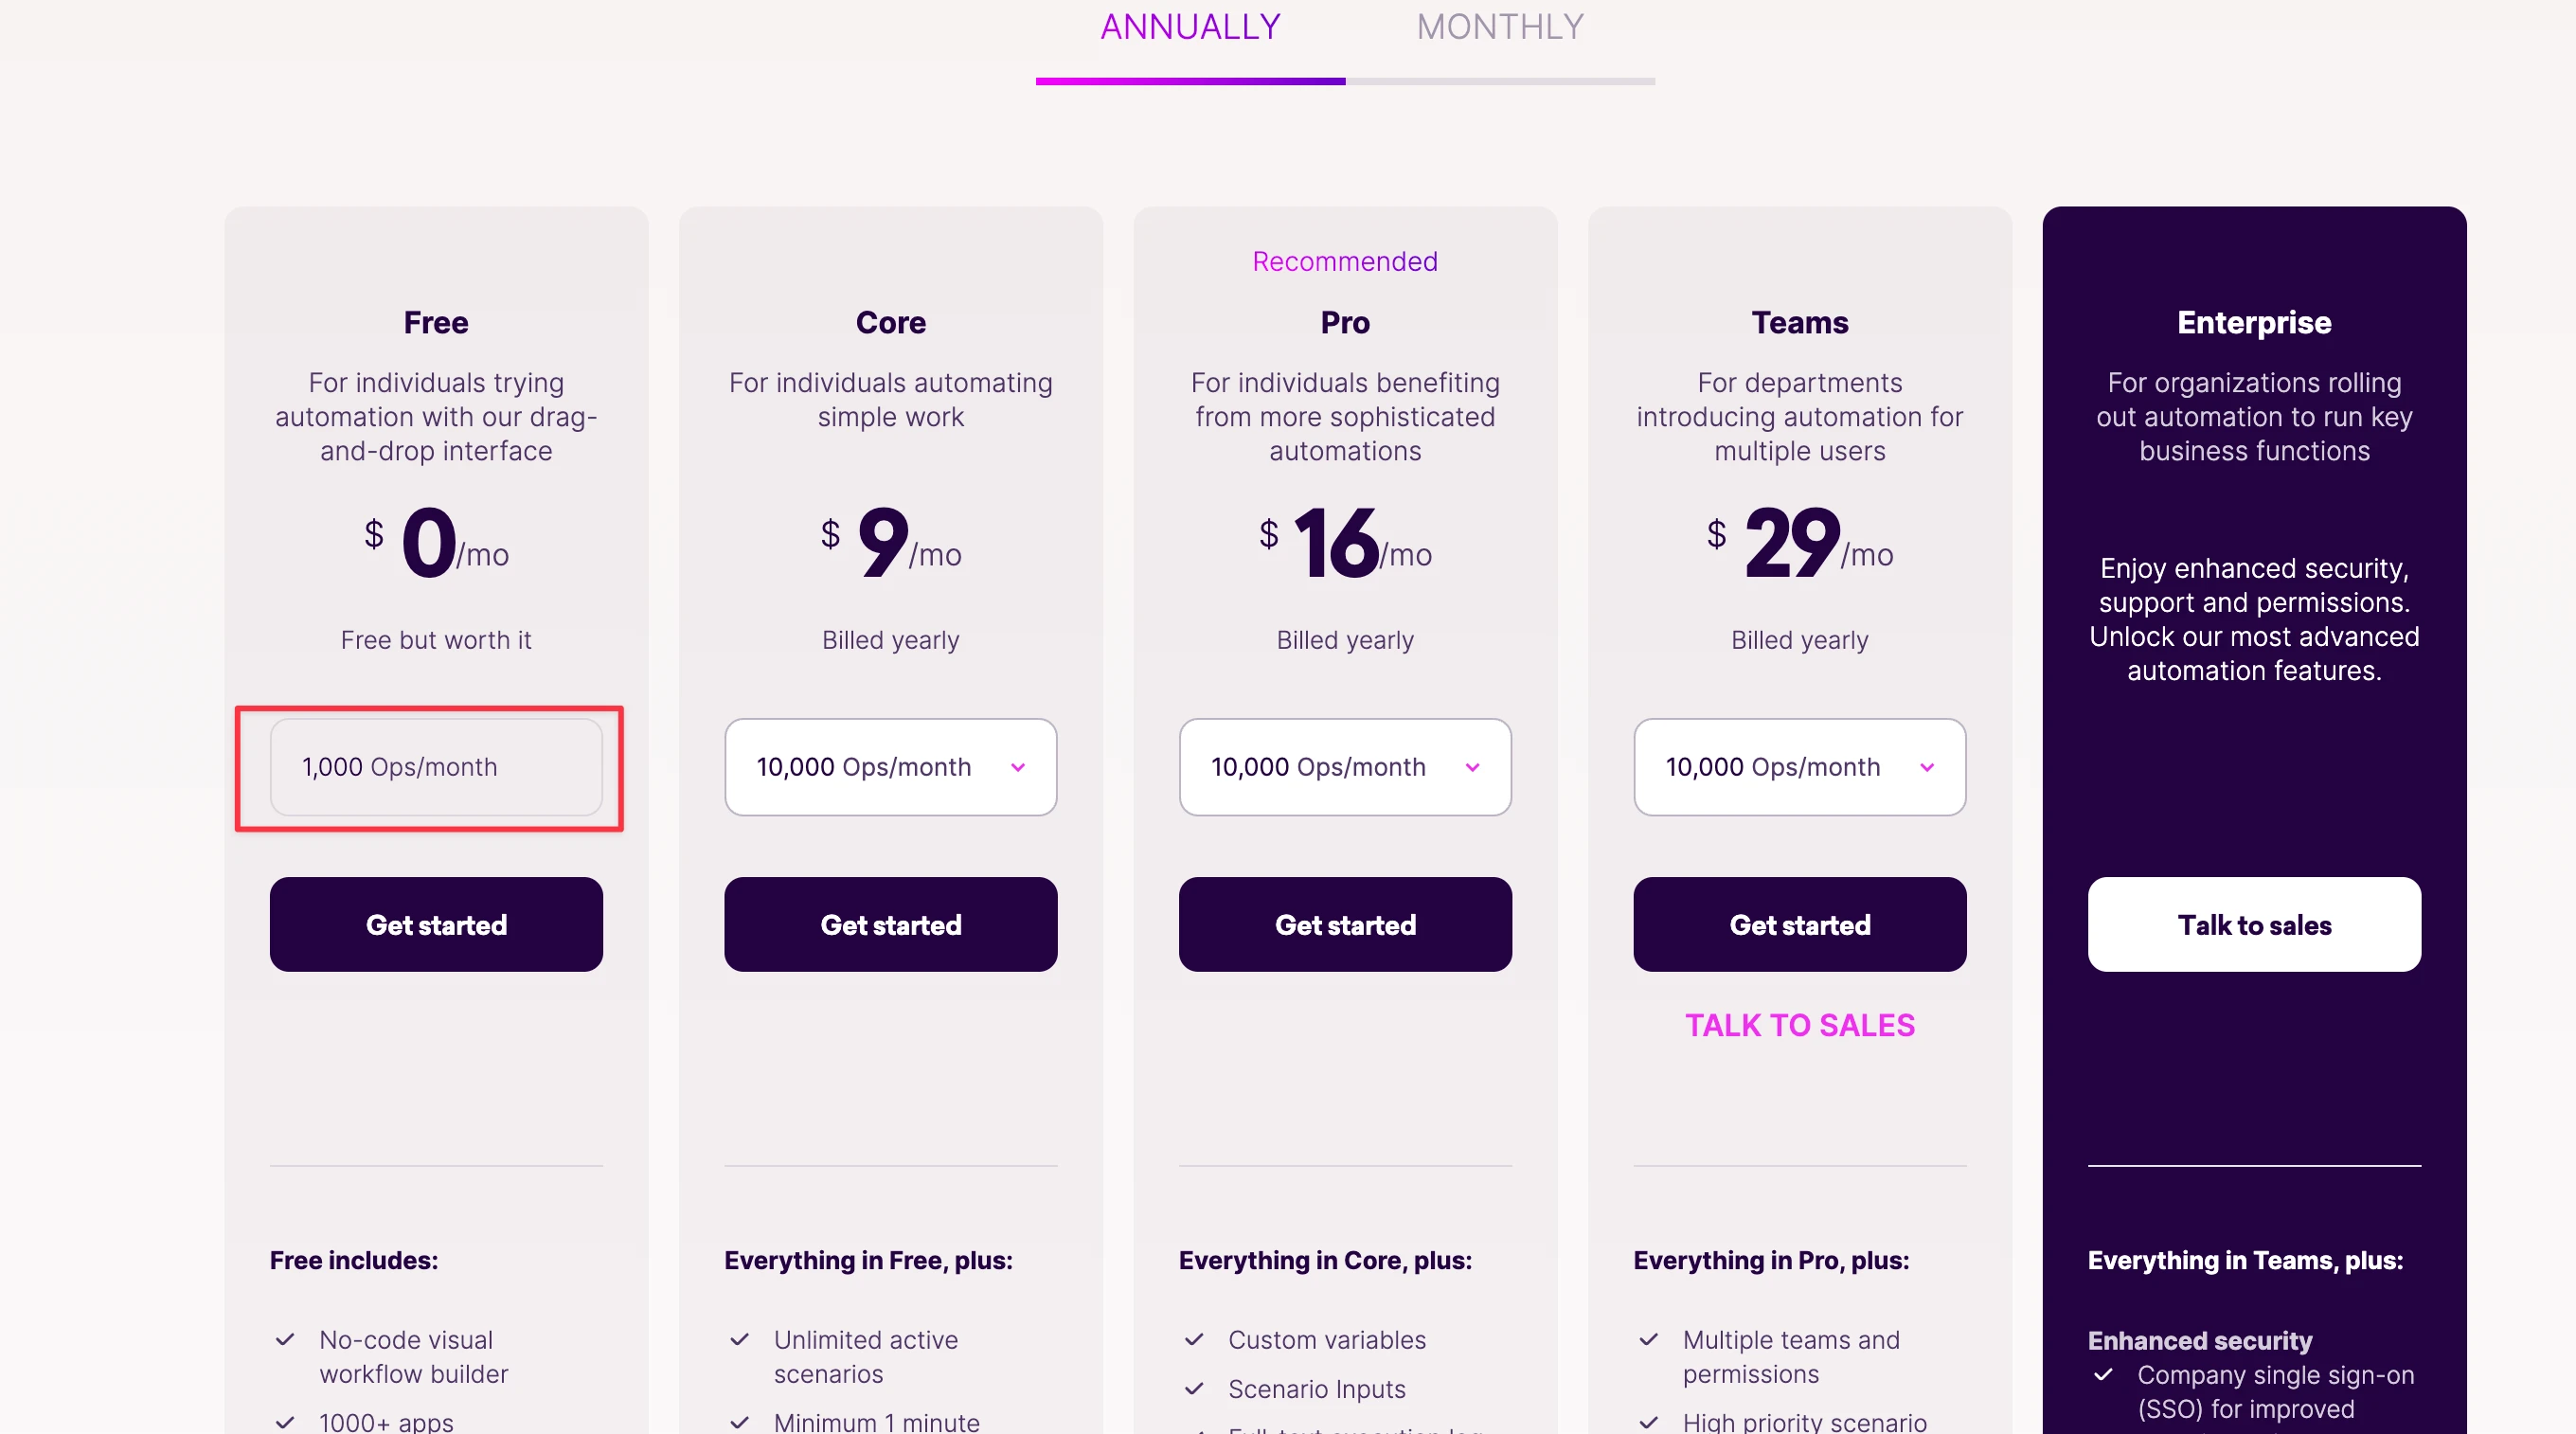Click checkmark beside Multiple teams and permissions
This screenshot has height=1434, width=2576.
[1648, 1339]
